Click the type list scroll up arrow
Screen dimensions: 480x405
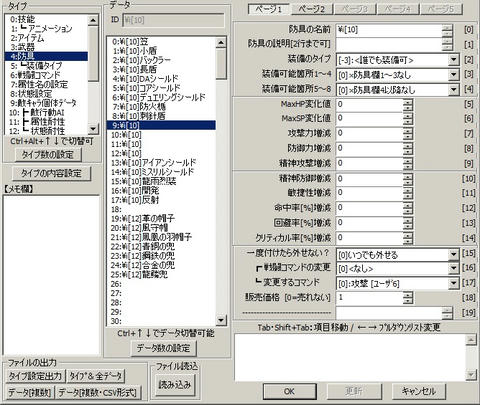pos(93,21)
